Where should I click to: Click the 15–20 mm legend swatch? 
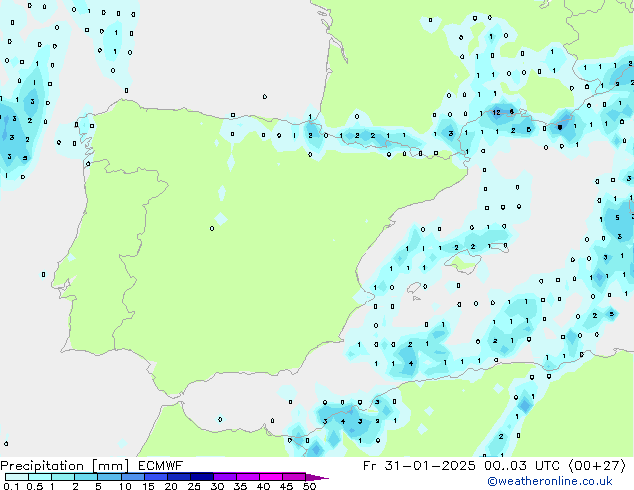(x=155, y=477)
